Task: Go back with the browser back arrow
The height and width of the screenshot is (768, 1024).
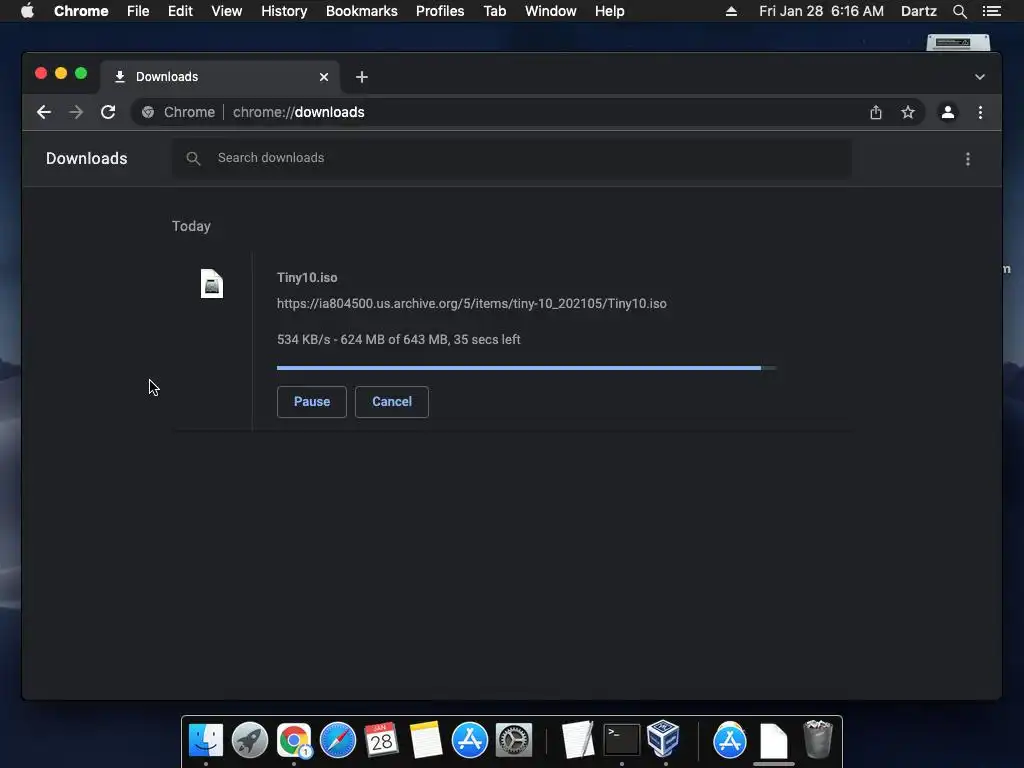Action: click(x=44, y=112)
